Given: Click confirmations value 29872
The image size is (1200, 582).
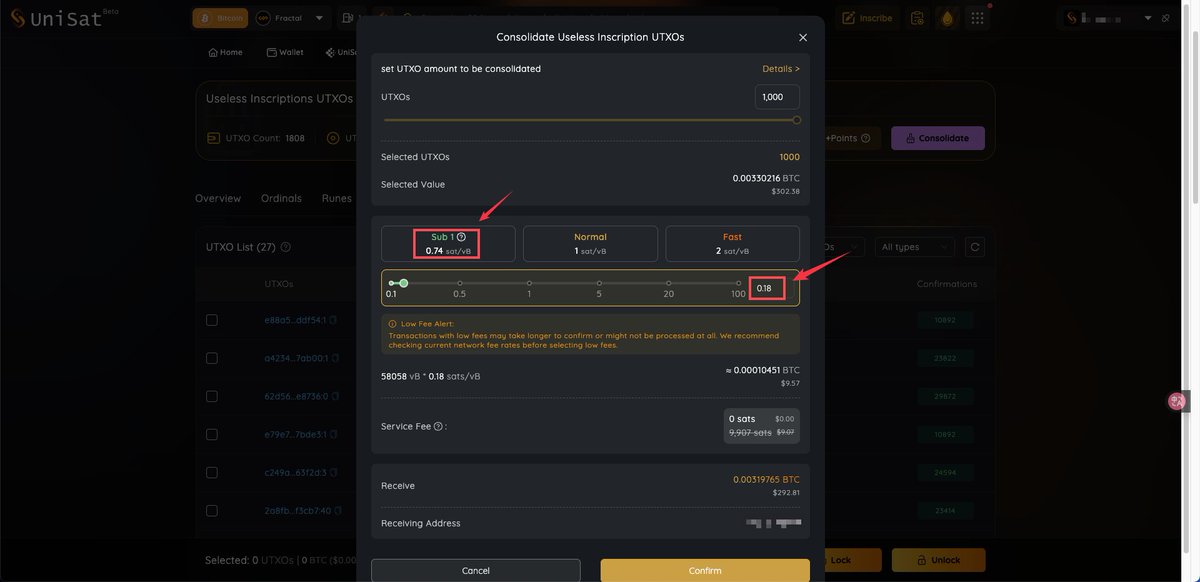Looking at the screenshot, I should point(943,396).
